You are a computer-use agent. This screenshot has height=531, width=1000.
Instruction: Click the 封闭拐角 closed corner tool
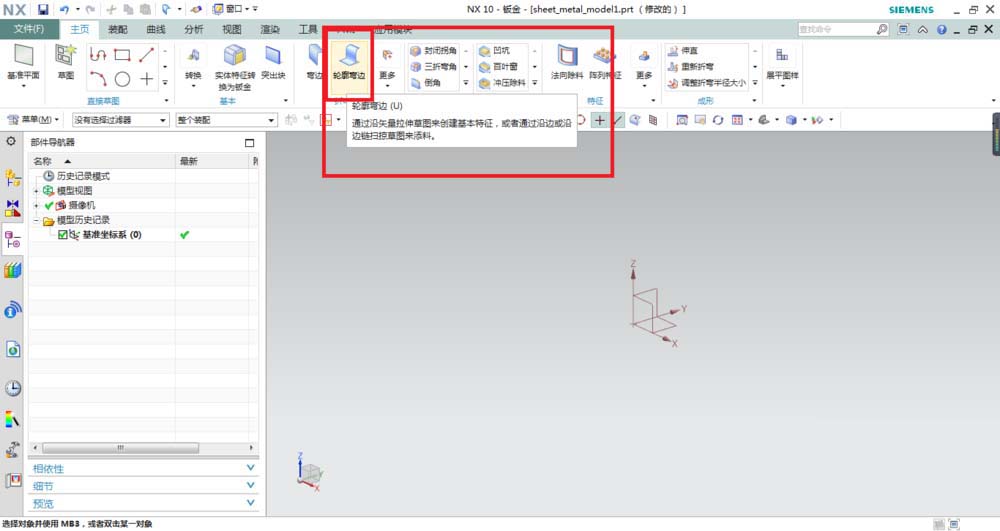click(434, 50)
